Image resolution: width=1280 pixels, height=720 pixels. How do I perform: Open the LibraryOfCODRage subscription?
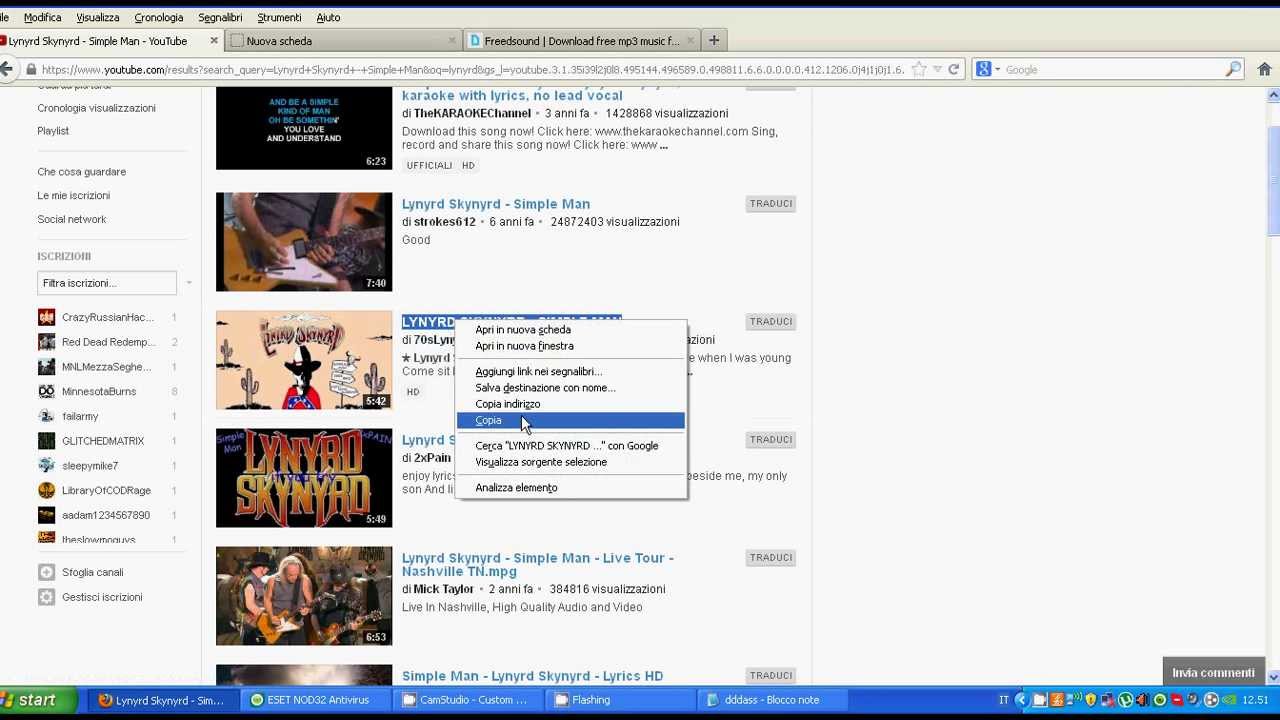pyautogui.click(x=108, y=490)
